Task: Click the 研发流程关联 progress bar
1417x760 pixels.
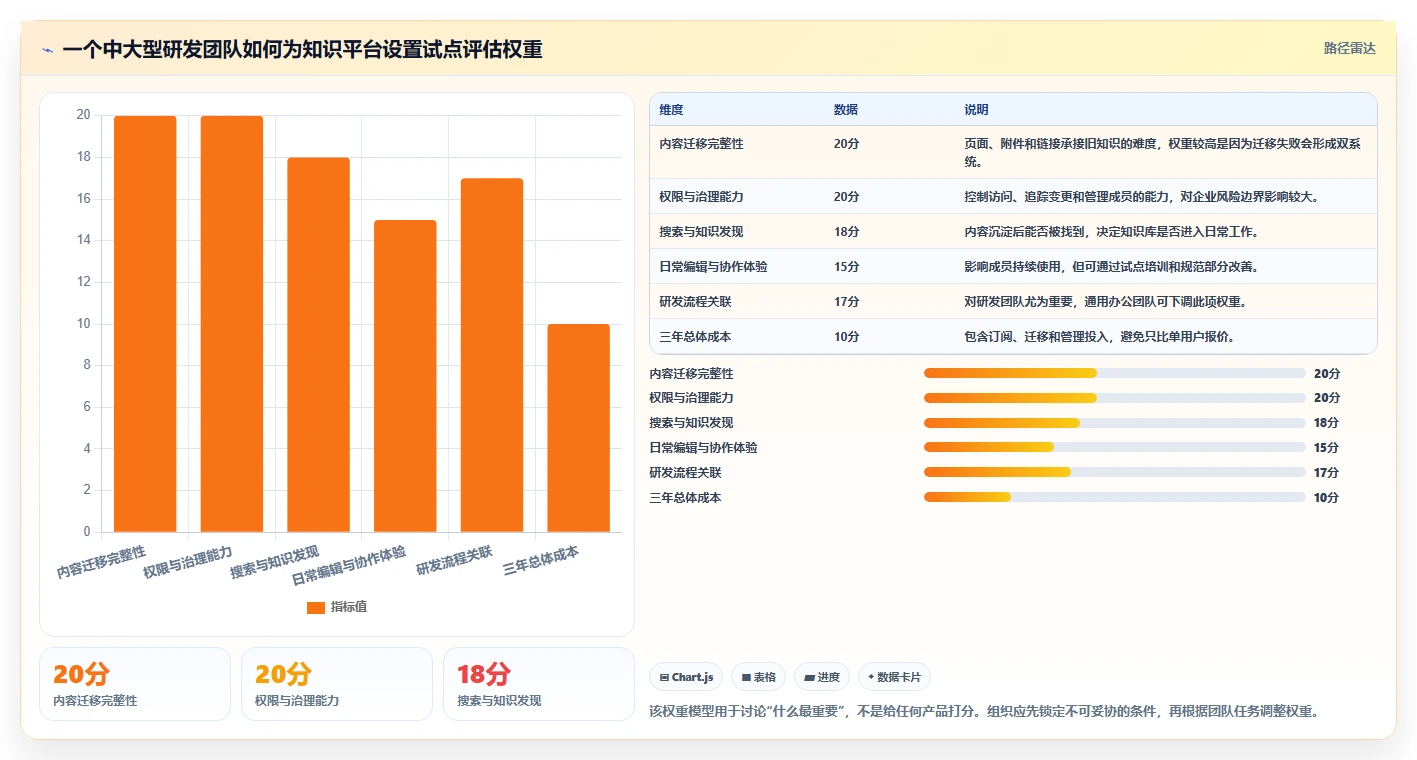Action: (x=1114, y=472)
